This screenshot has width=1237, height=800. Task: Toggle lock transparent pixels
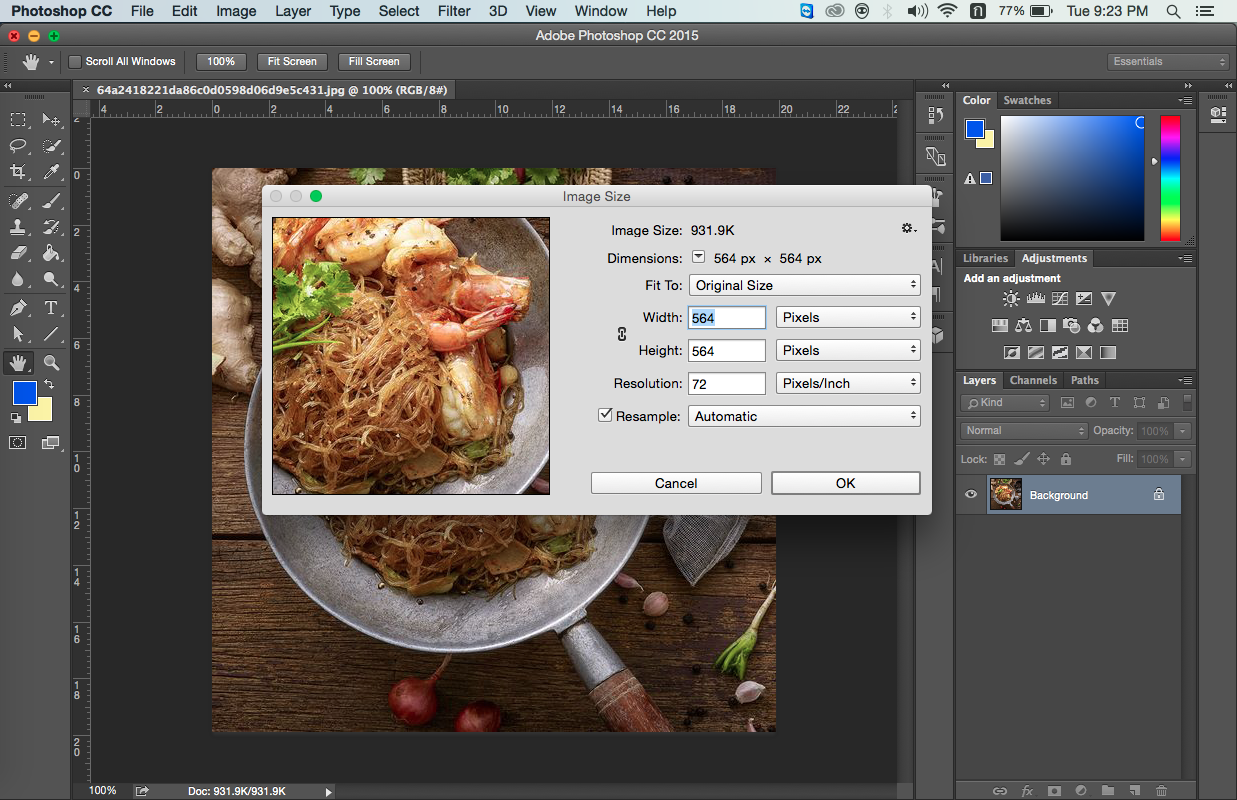click(x=998, y=459)
